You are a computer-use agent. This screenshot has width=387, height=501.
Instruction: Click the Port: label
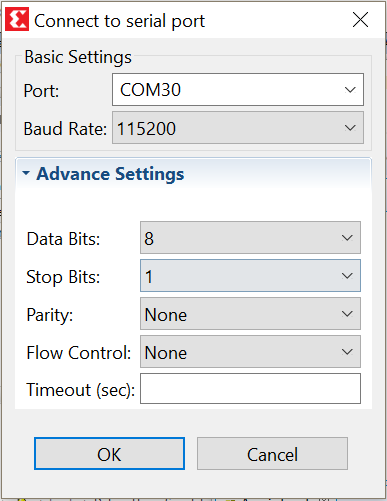tap(41, 91)
